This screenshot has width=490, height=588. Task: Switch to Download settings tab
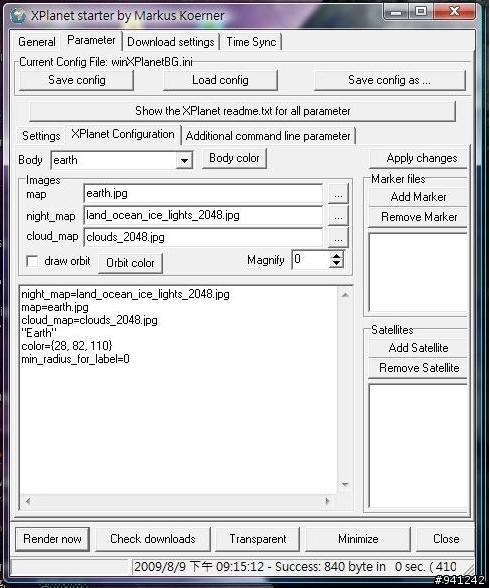pos(171,42)
